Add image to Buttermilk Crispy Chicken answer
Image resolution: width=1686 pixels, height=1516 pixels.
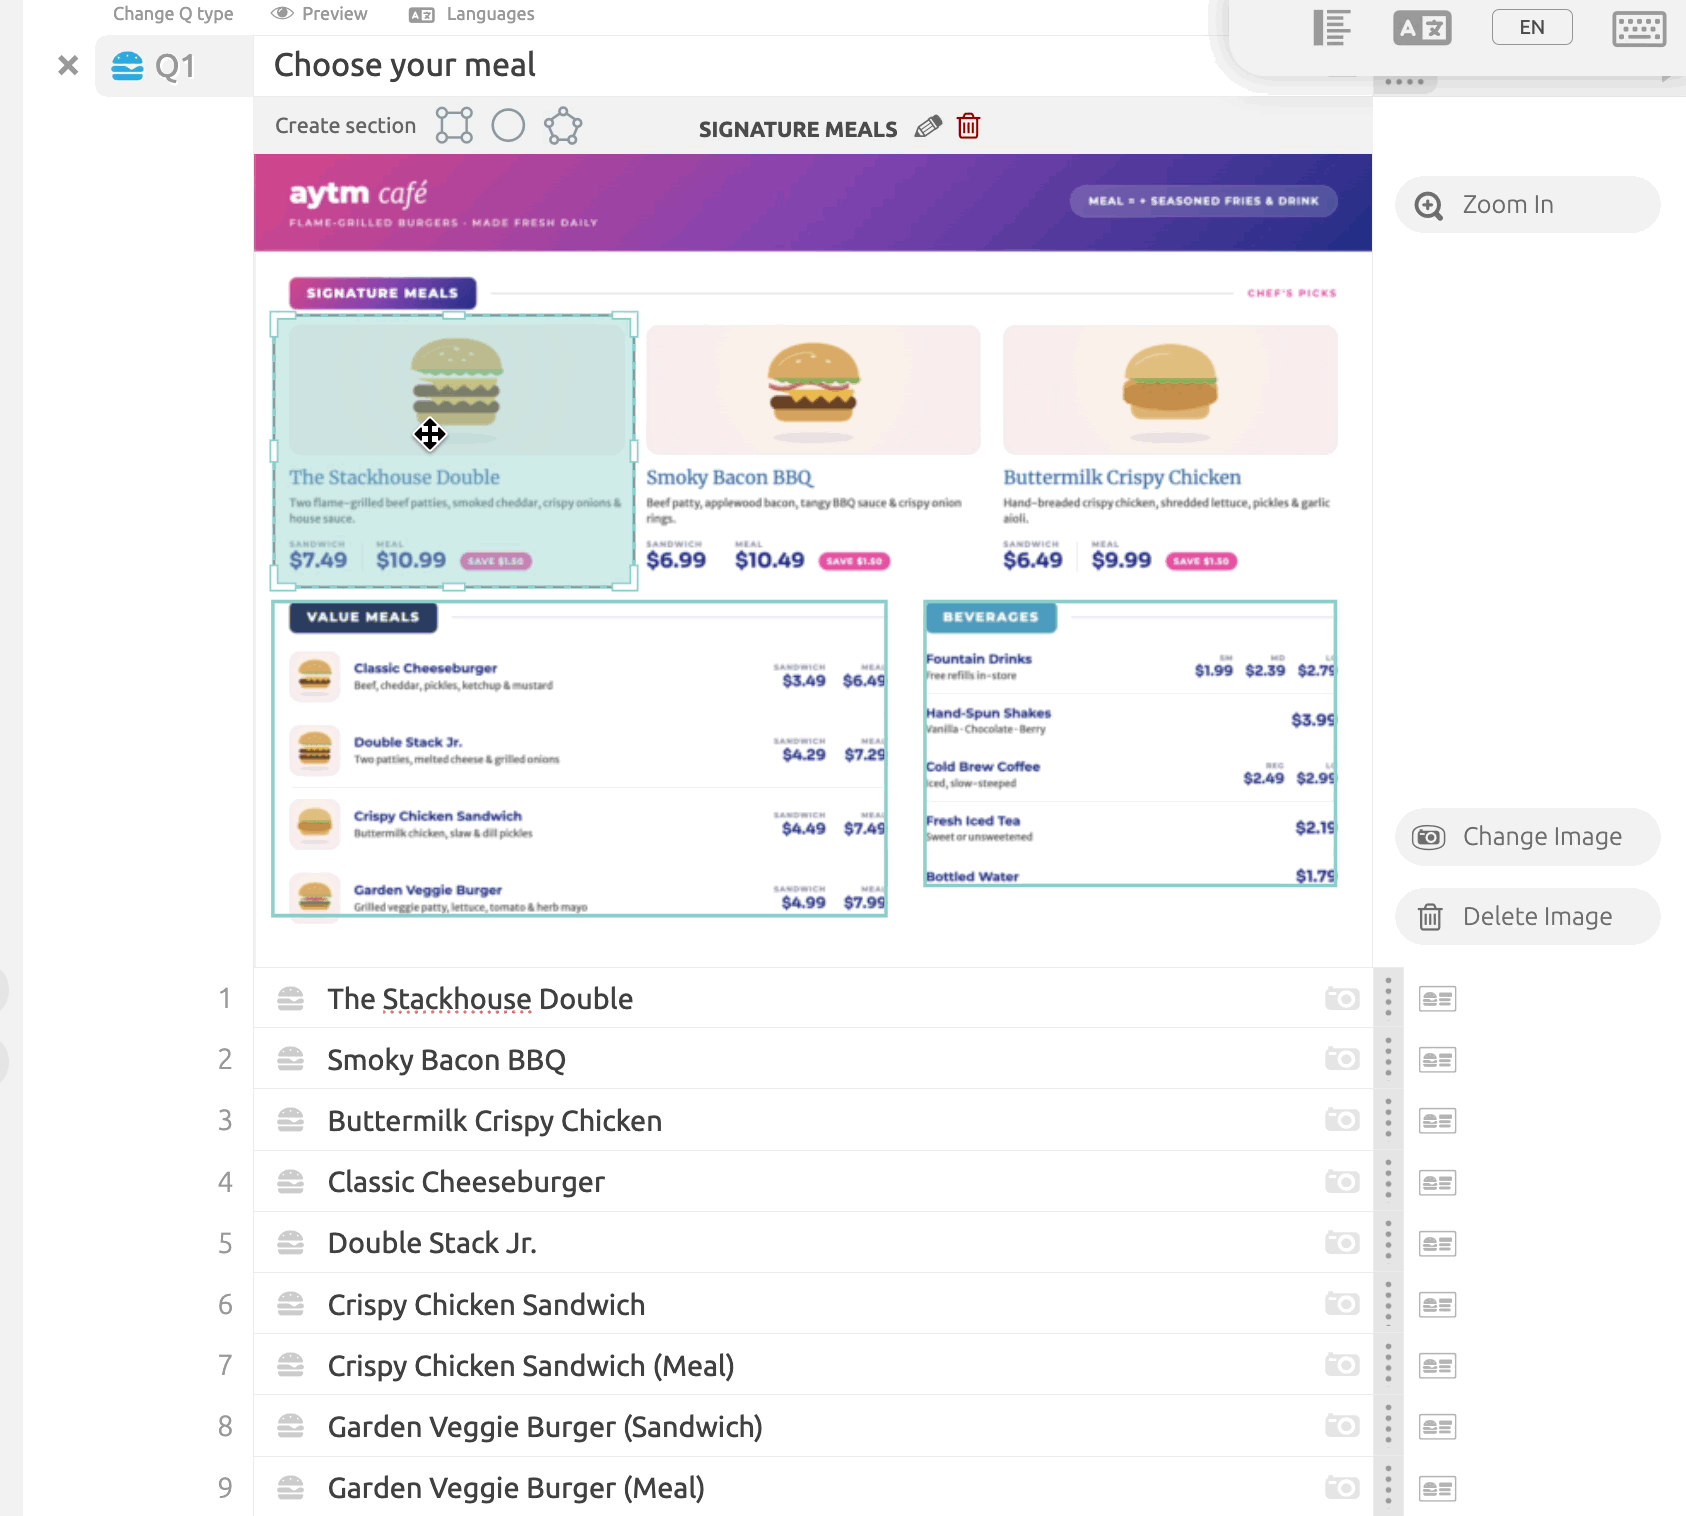pyautogui.click(x=1342, y=1120)
